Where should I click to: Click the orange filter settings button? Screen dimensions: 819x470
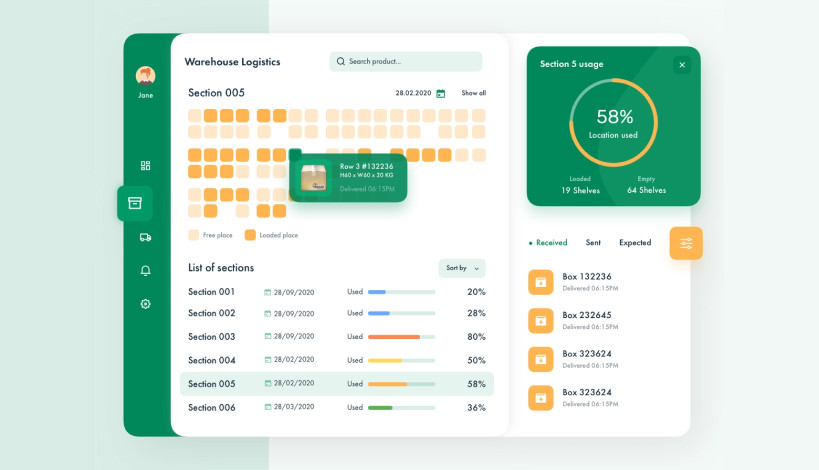(x=686, y=243)
